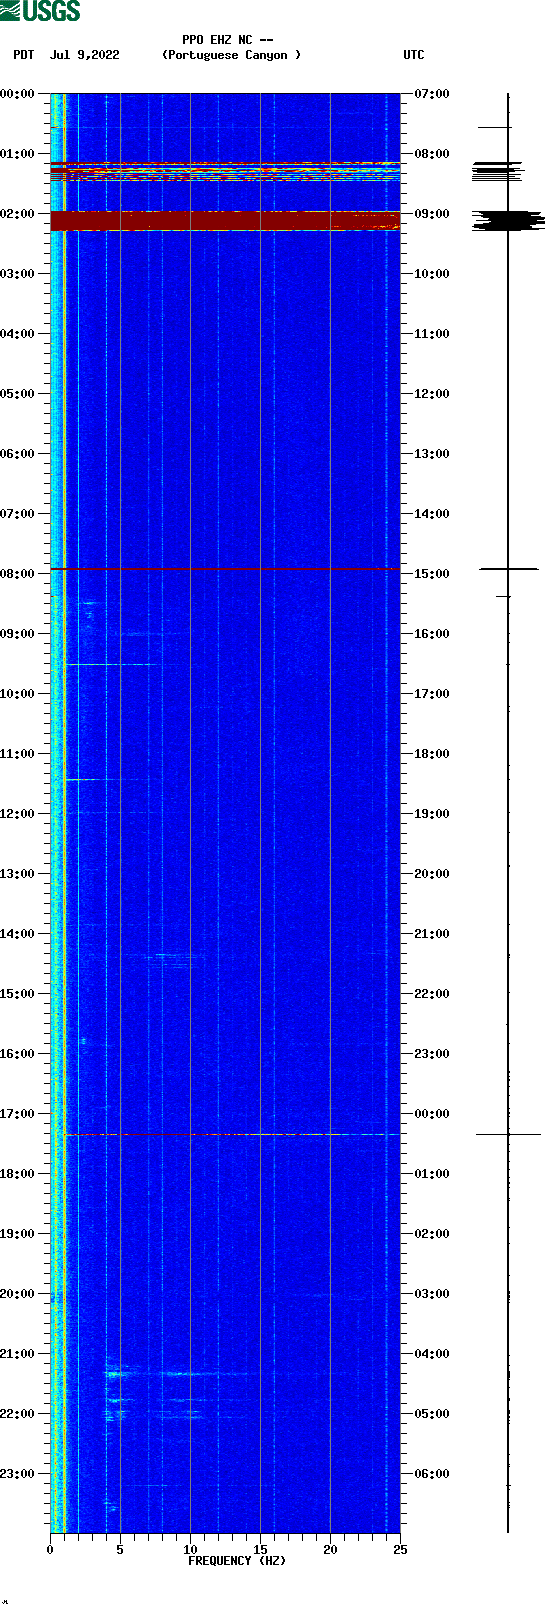
Task: Click the 04:00 UTC time label
Action: point(432,1354)
